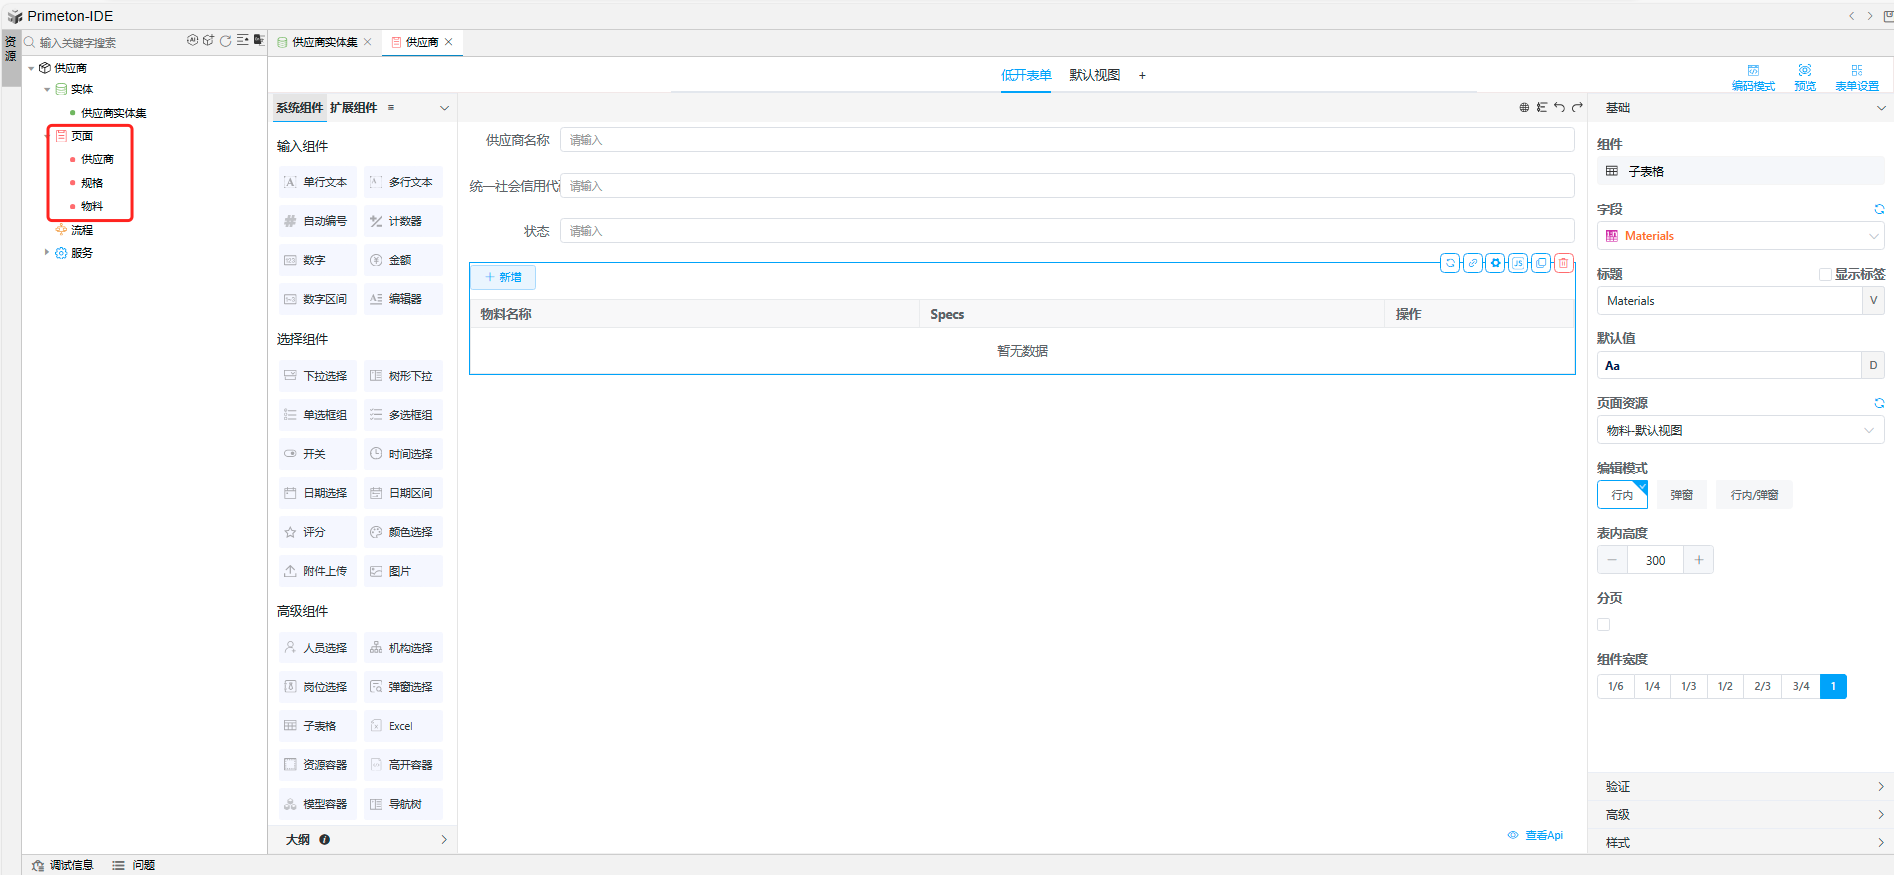Click the 大纲 info icon
This screenshot has width=1894, height=875.
(324, 840)
